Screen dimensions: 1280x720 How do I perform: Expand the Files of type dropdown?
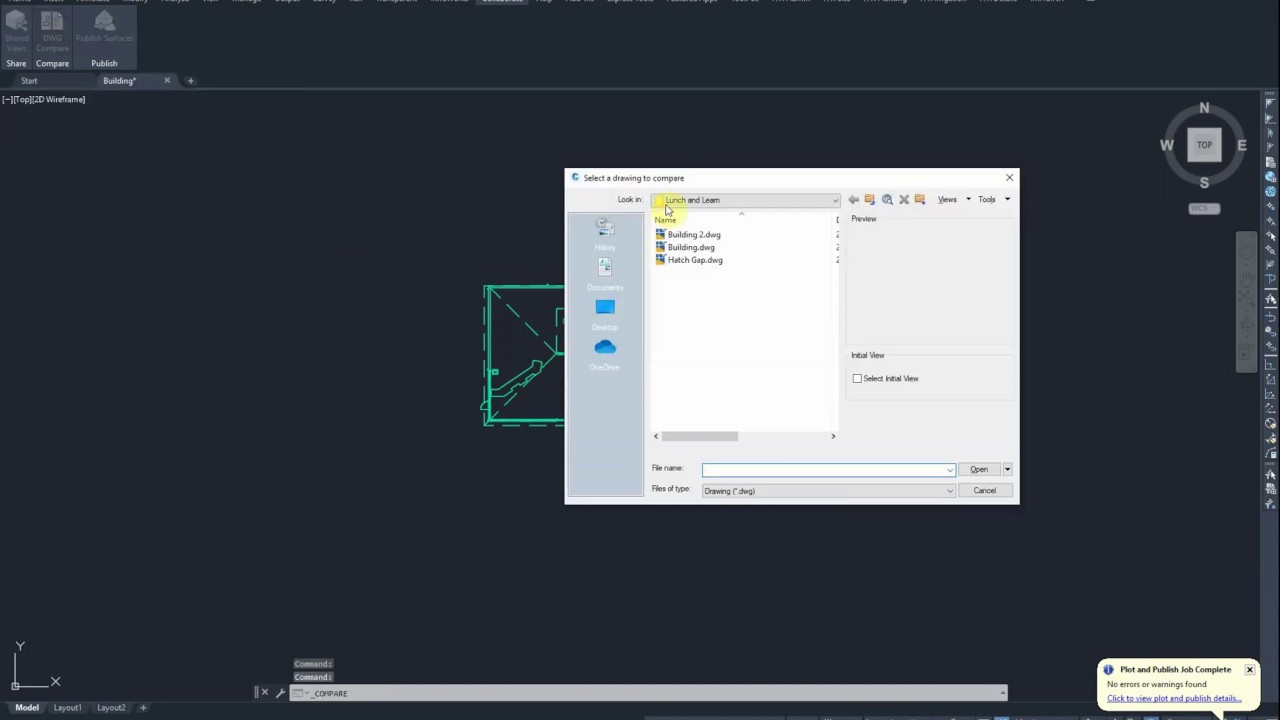[950, 491]
